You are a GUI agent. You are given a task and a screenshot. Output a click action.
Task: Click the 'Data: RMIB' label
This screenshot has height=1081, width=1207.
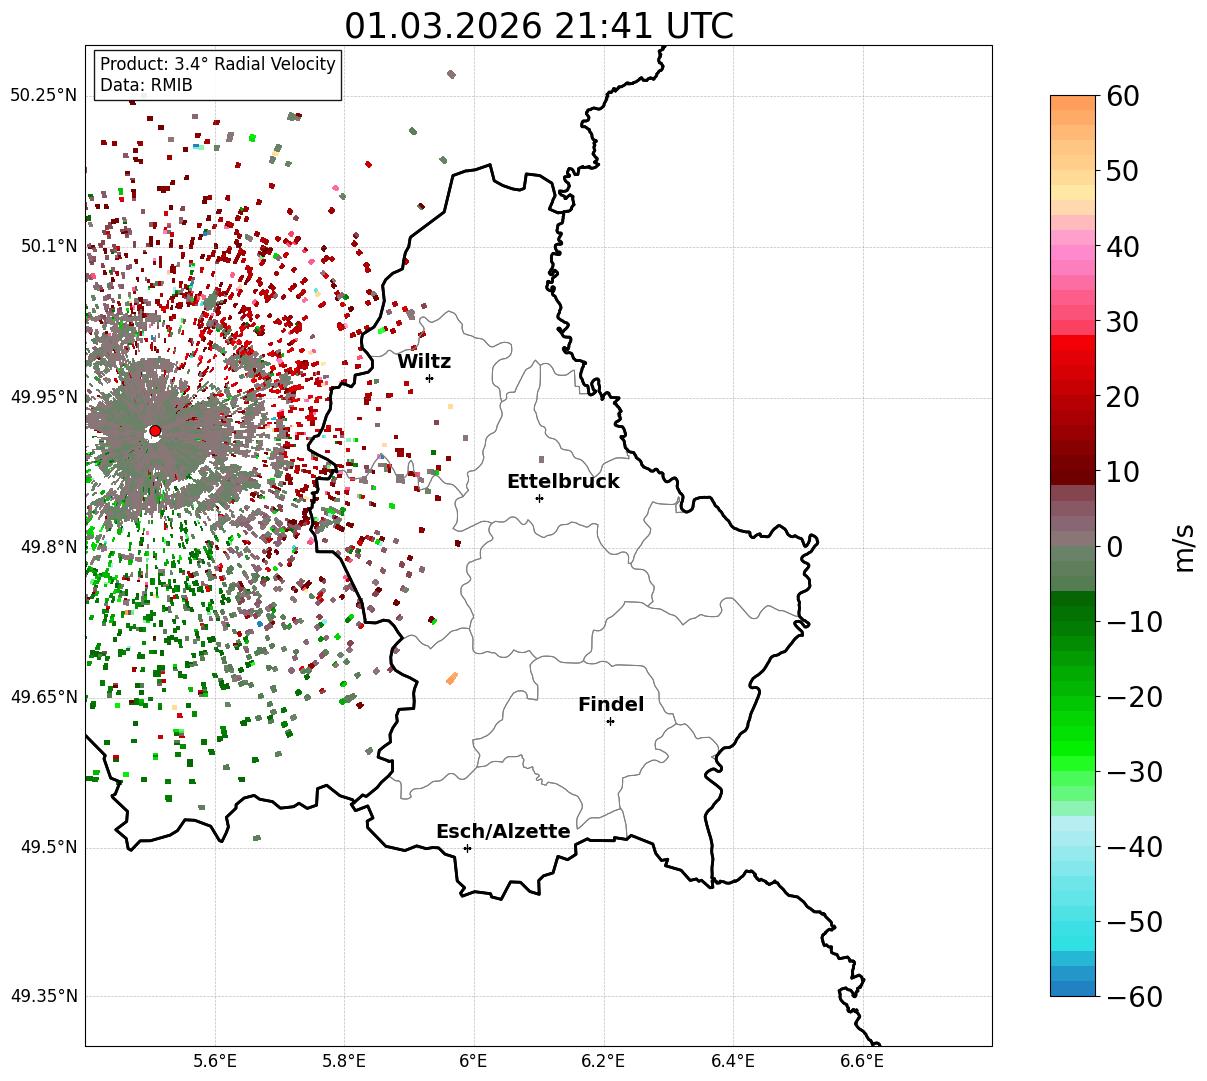click(x=146, y=85)
